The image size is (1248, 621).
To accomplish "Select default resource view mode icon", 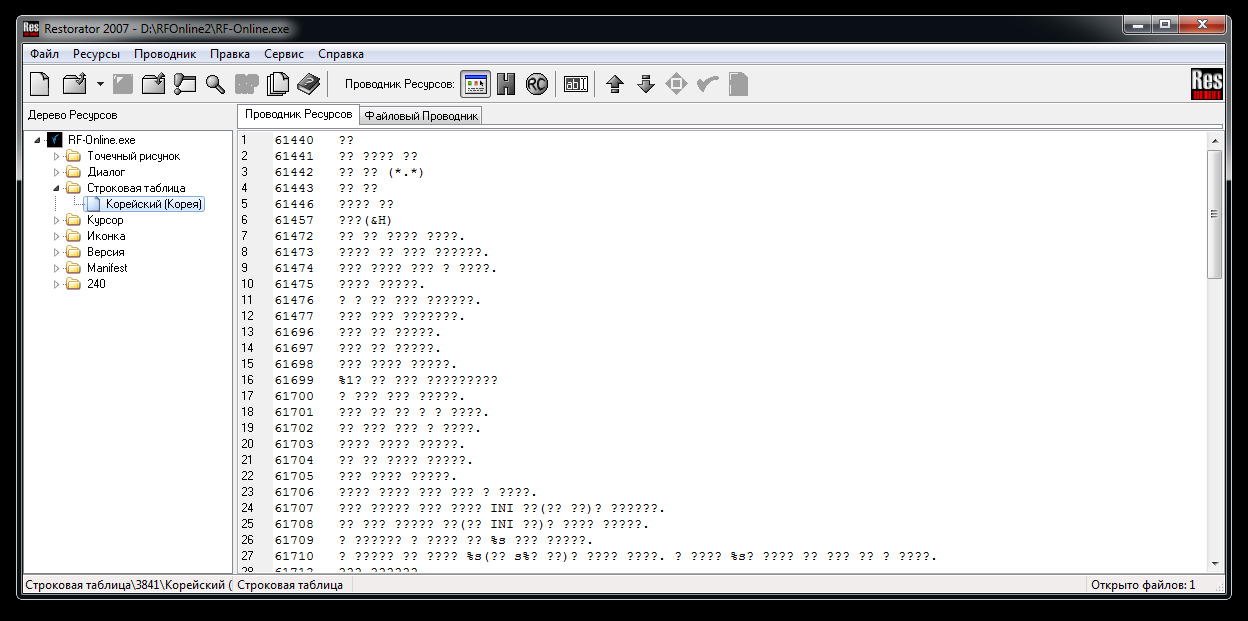I will point(476,84).
